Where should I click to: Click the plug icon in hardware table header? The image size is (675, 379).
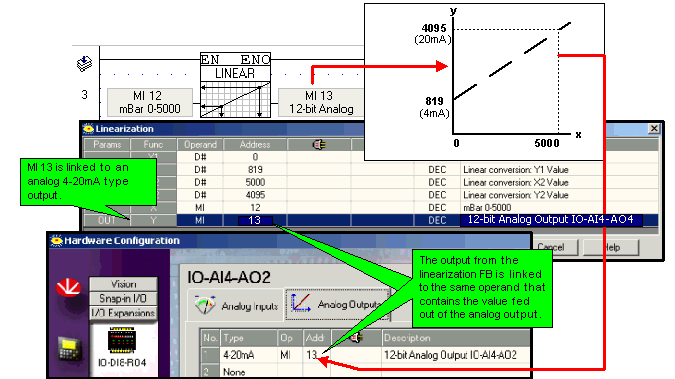click(356, 338)
